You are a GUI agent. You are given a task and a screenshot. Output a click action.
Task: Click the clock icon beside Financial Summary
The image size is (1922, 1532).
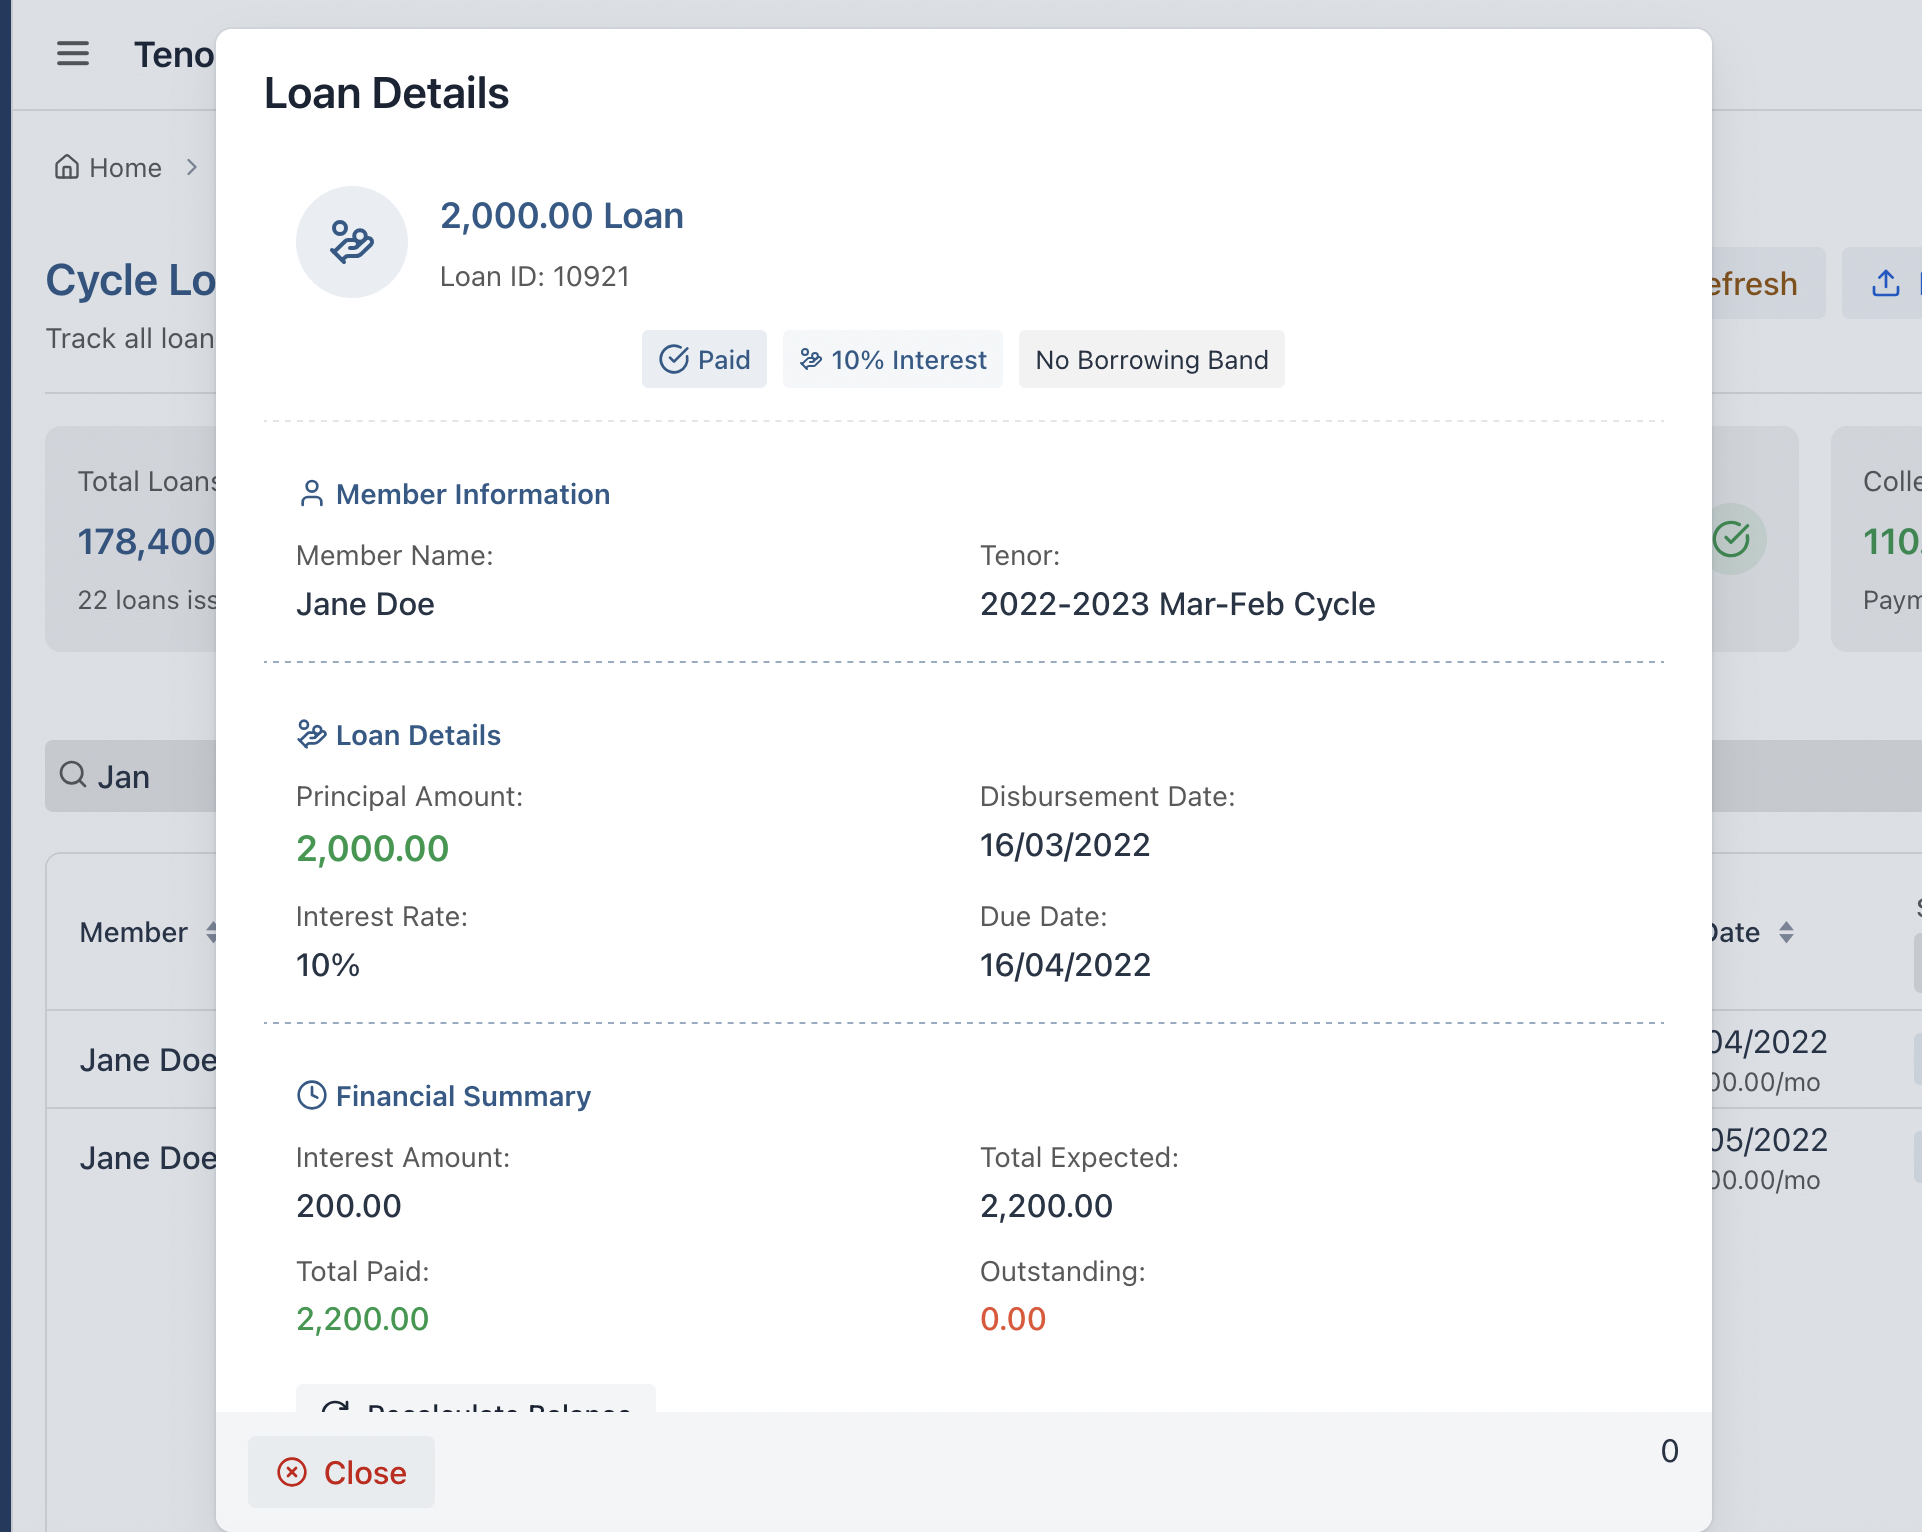[x=311, y=1095]
